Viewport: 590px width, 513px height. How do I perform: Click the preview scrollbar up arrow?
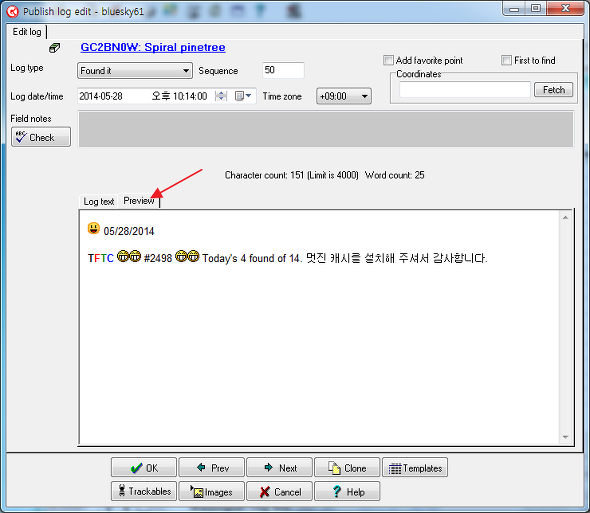tap(565, 218)
